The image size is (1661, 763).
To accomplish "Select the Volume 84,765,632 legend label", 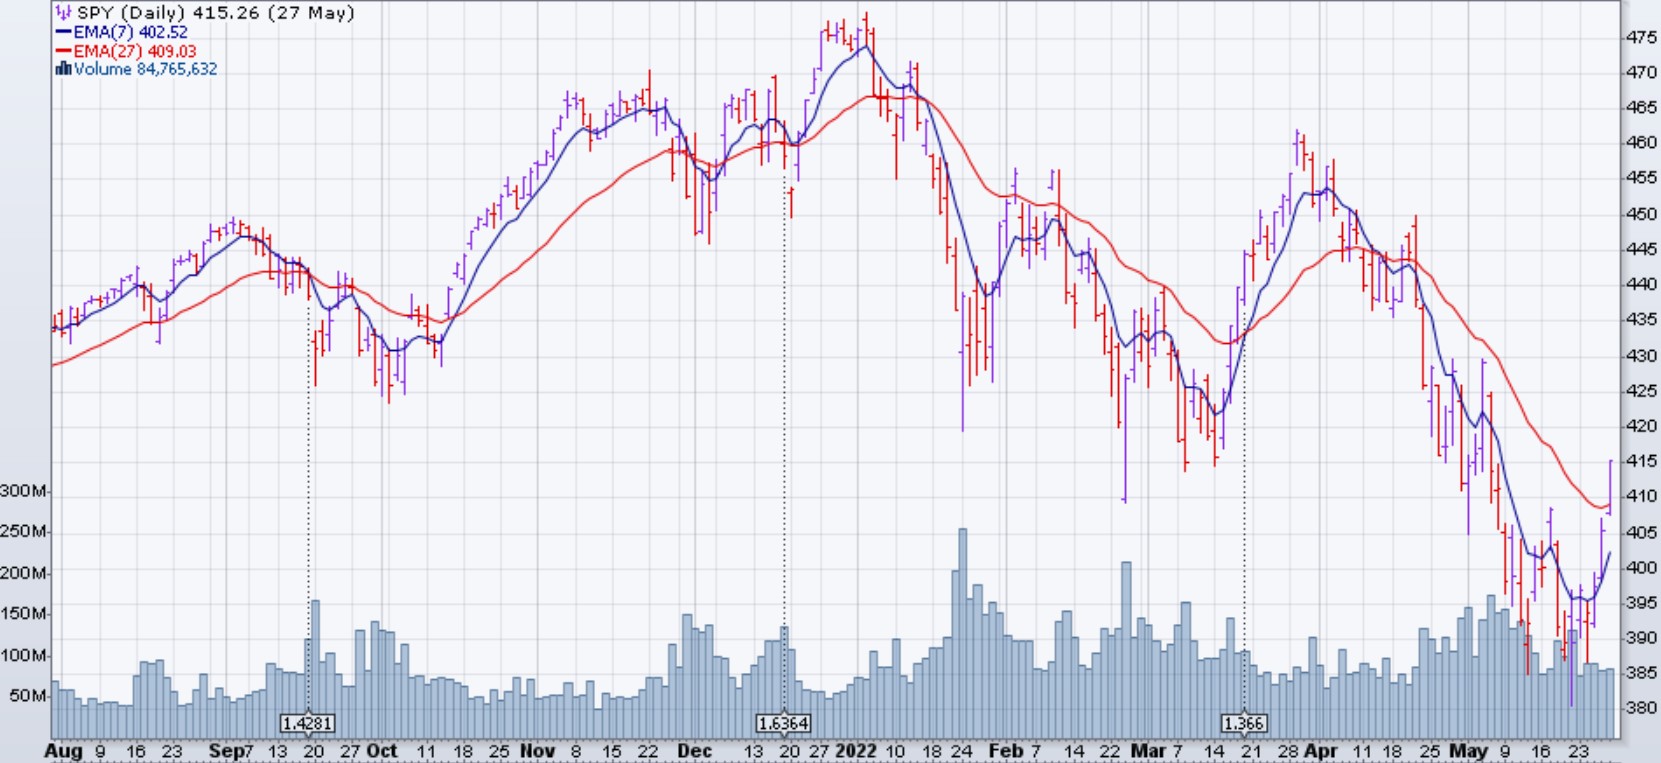I will (145, 69).
